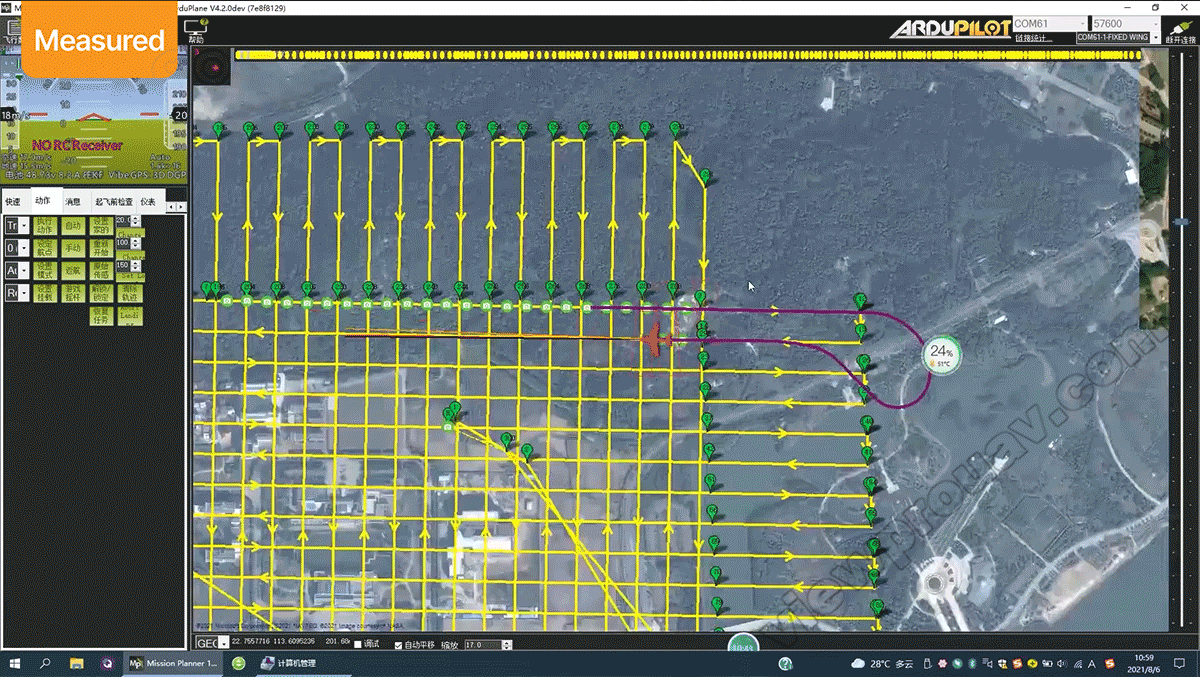Click the red aircraft icon on map
Image resolution: width=1200 pixels, height=677 pixels.
[657, 339]
